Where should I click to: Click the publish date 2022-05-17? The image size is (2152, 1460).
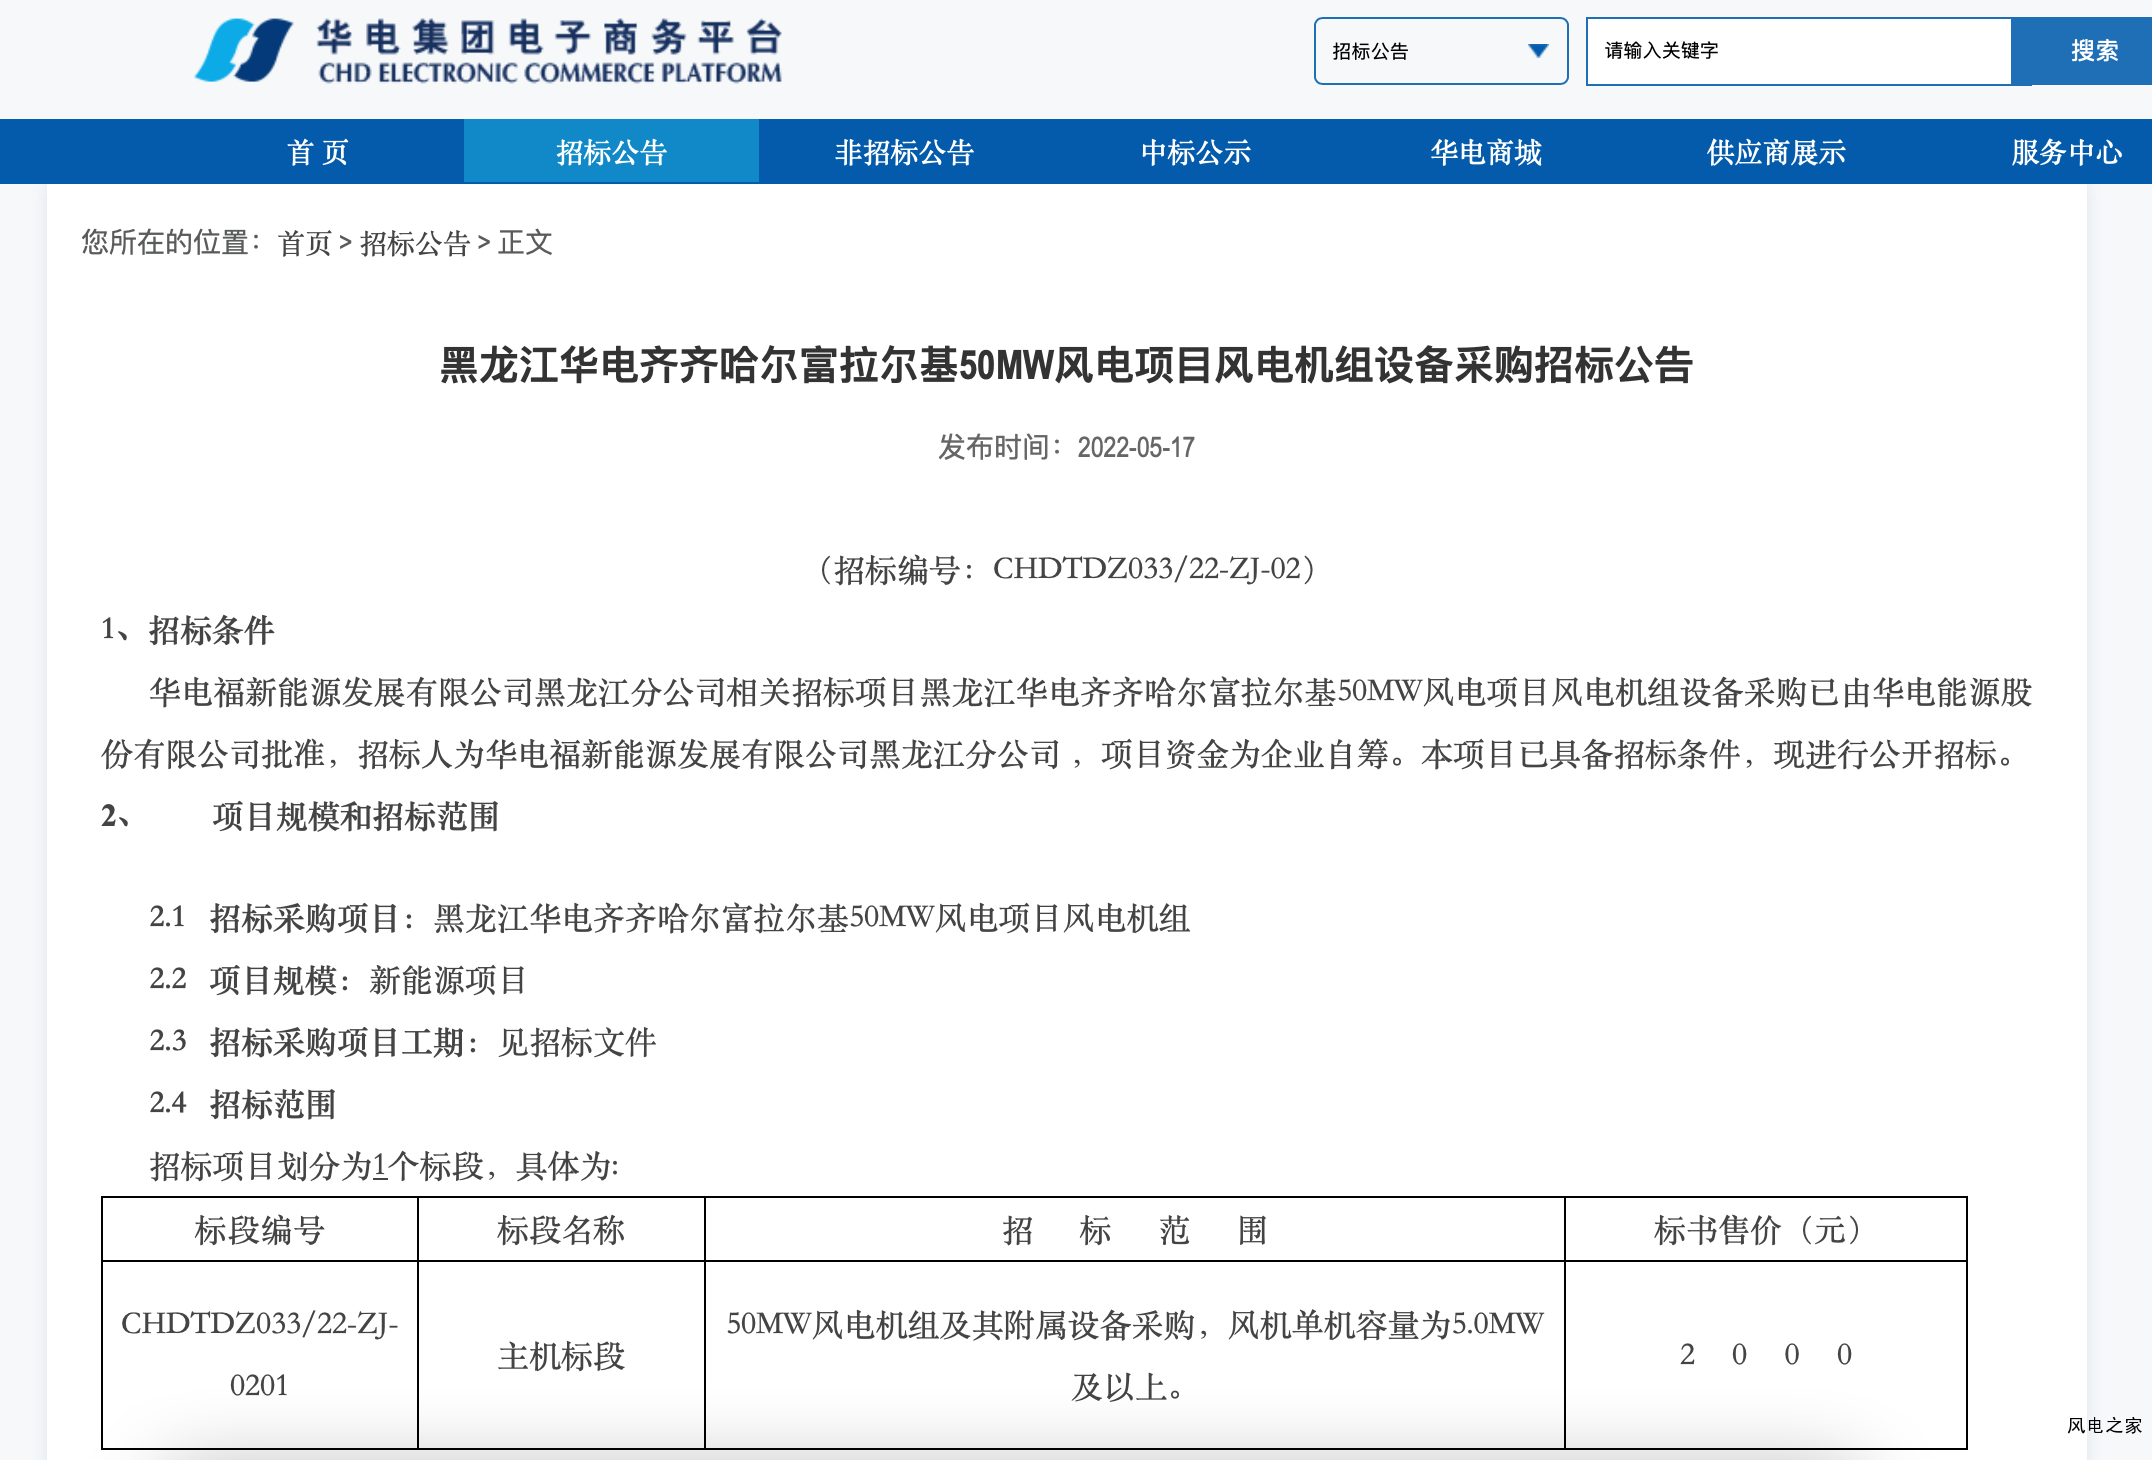(x=1136, y=447)
